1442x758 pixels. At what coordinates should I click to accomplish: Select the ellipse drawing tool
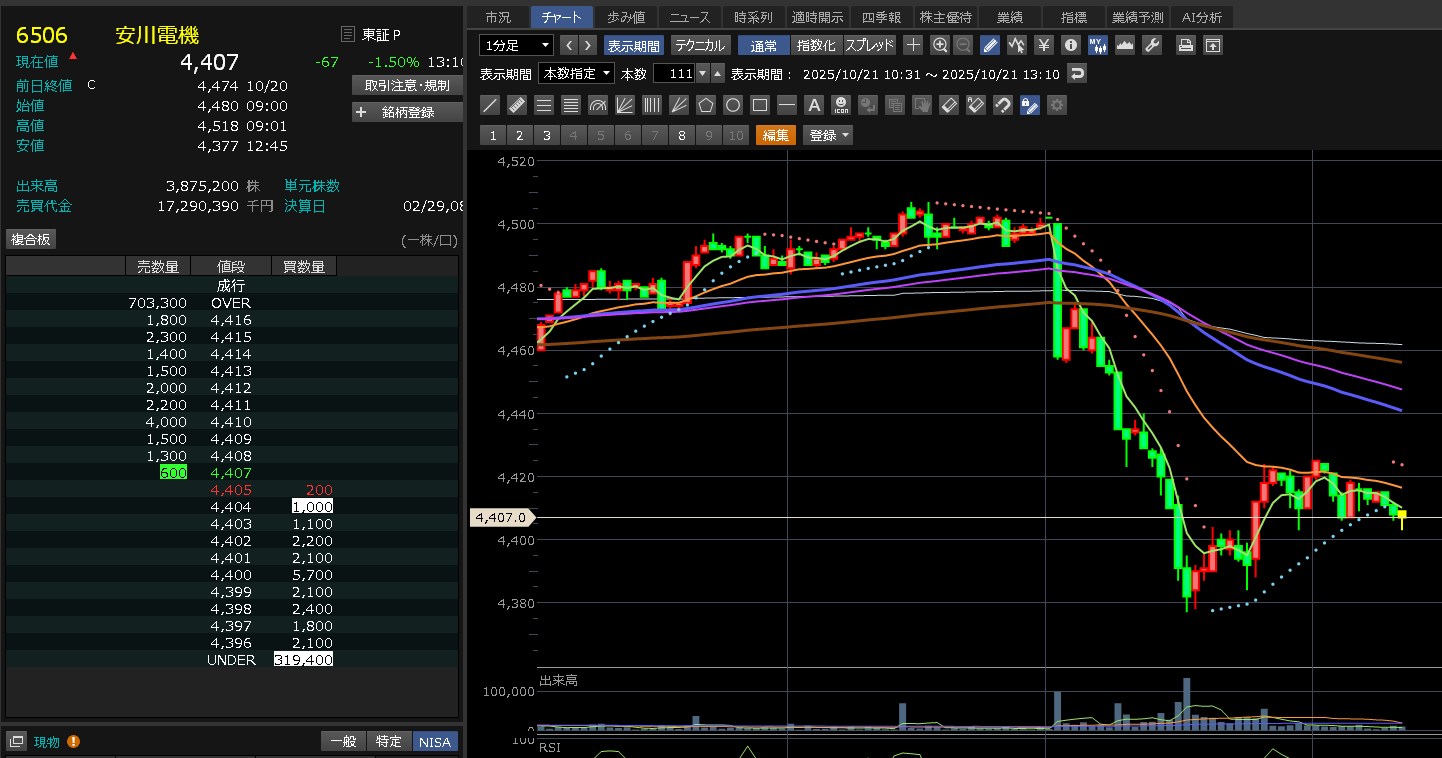click(x=733, y=105)
